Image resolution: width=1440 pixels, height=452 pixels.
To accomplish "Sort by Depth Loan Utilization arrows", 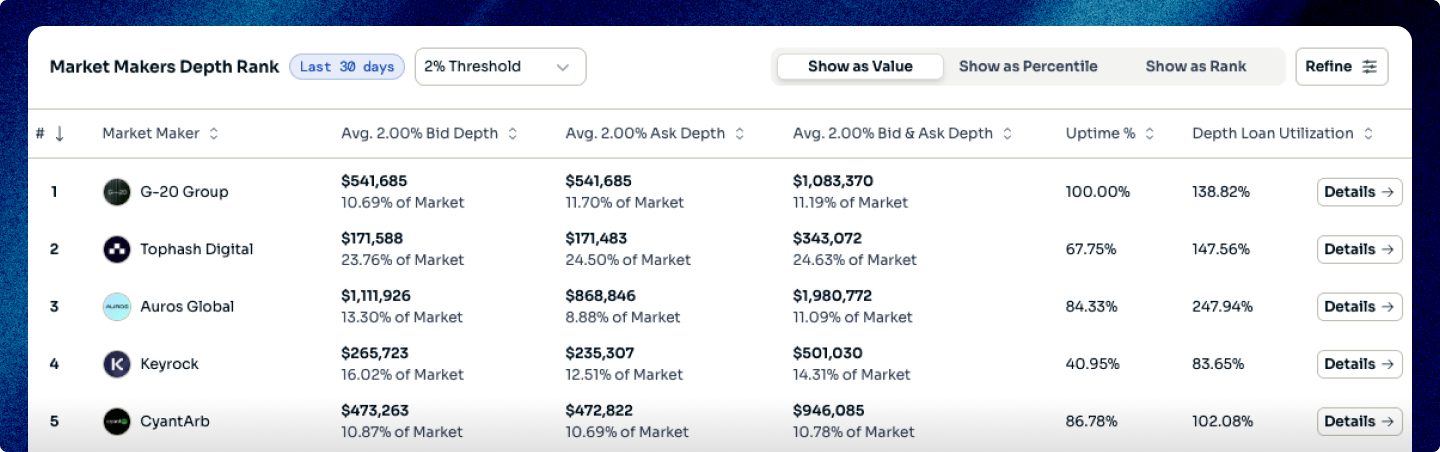I will click(x=1368, y=133).
